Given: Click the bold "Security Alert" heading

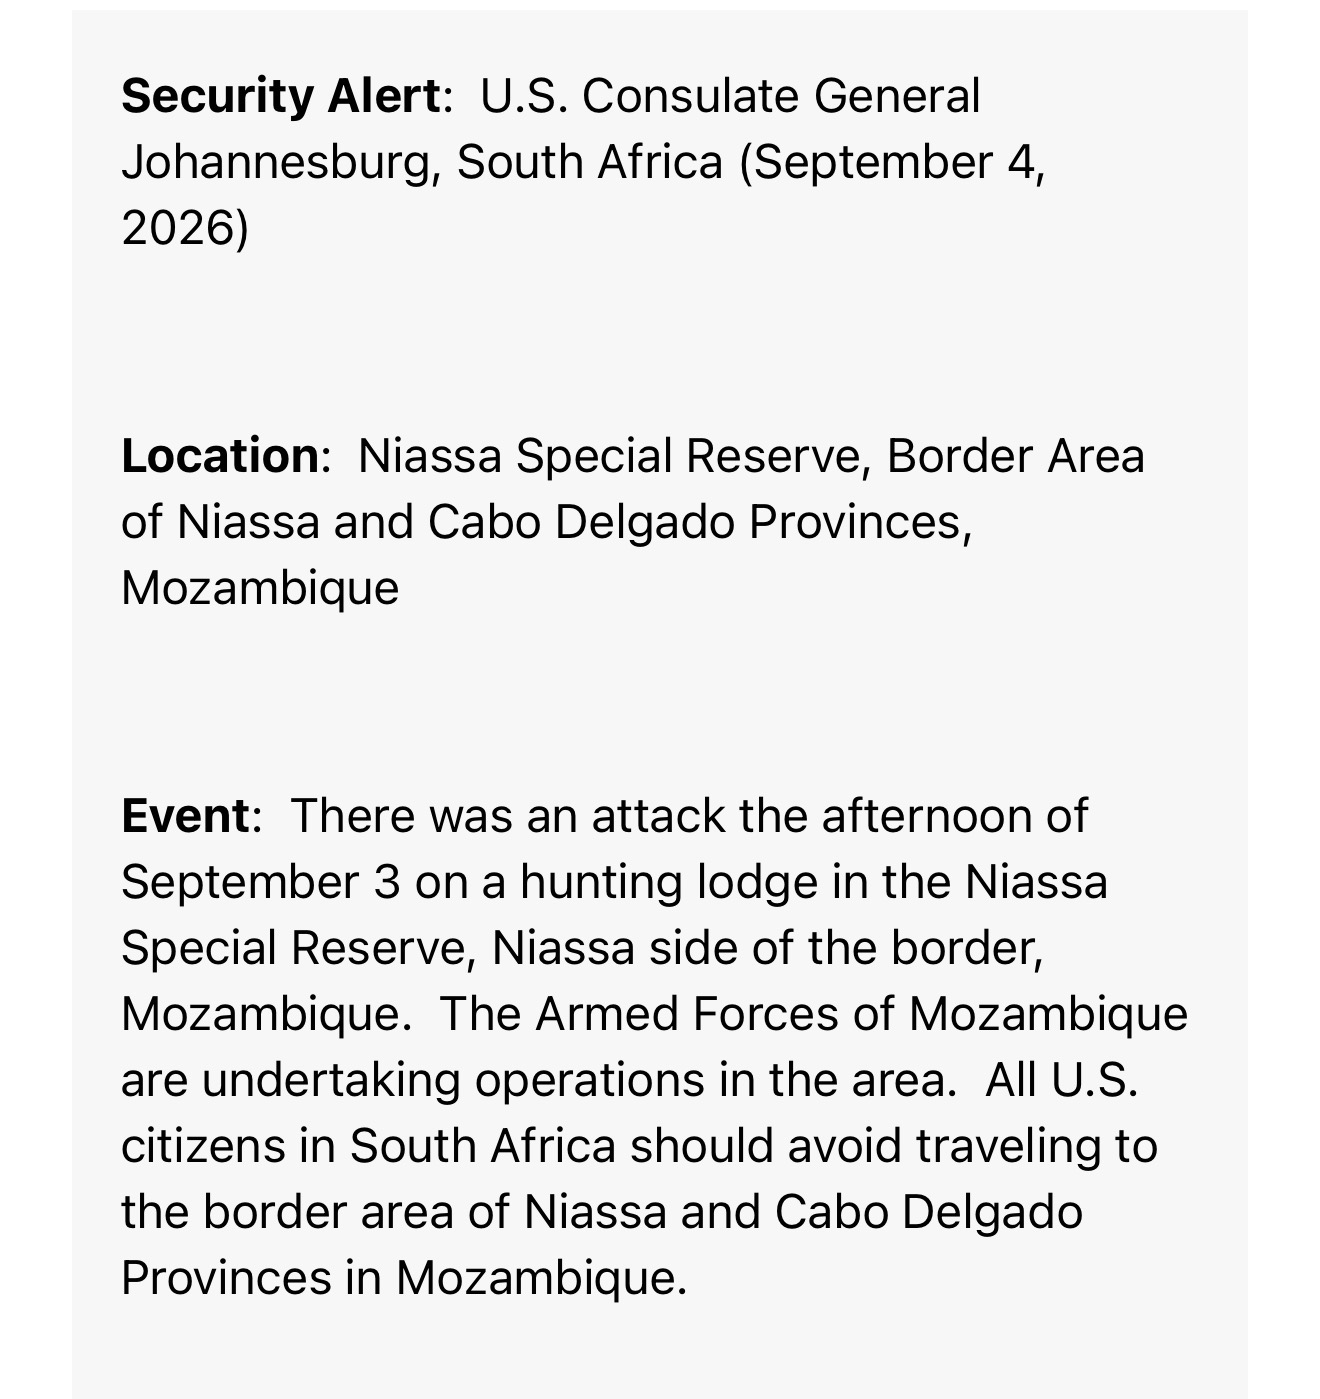Looking at the screenshot, I should click(280, 97).
